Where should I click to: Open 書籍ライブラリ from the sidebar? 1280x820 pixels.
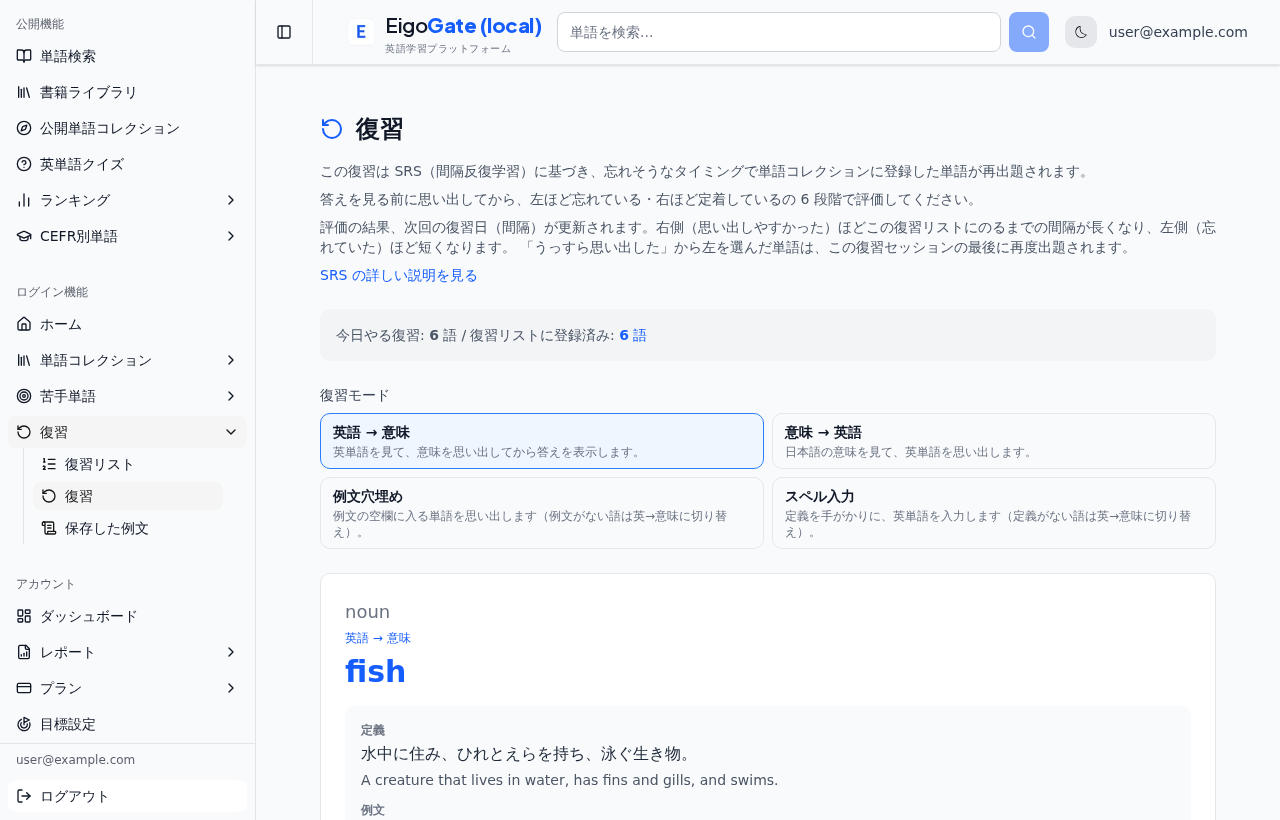coord(127,92)
